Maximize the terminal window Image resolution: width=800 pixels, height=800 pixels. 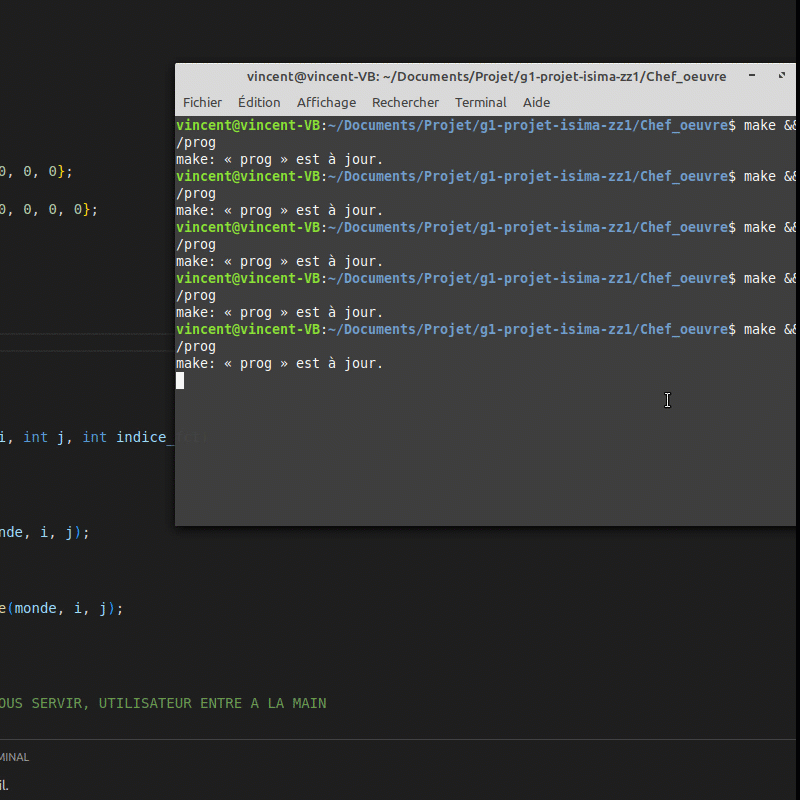click(782, 76)
